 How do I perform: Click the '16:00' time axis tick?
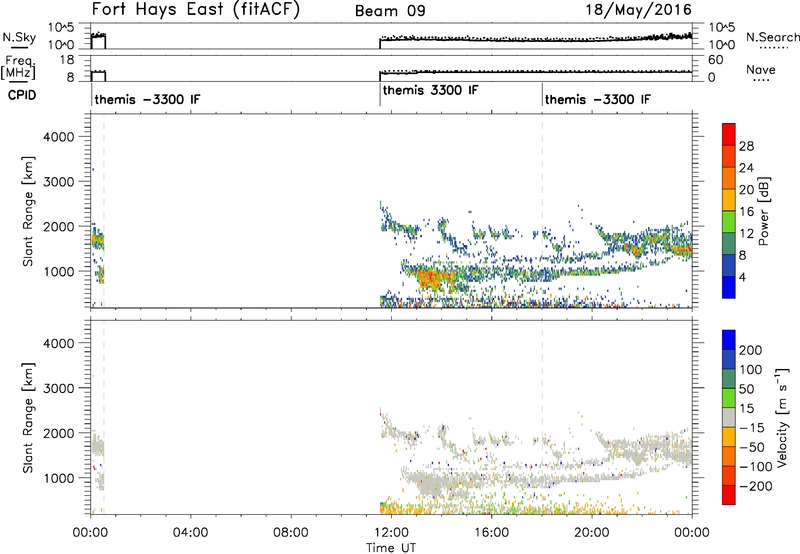click(491, 533)
